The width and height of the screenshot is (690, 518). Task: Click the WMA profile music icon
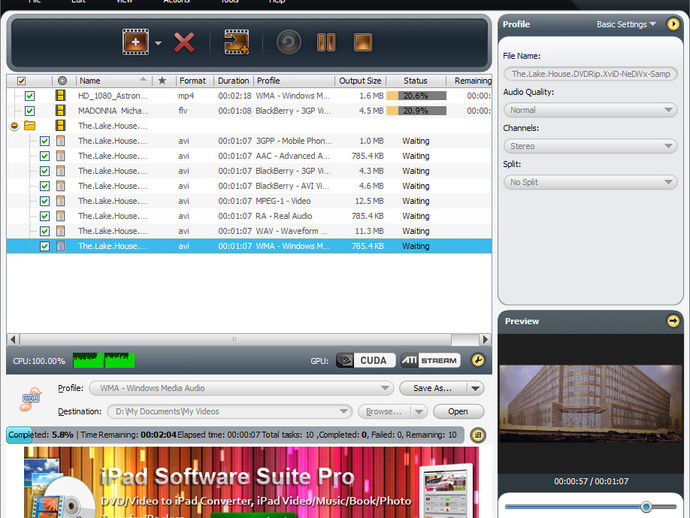tap(31, 399)
